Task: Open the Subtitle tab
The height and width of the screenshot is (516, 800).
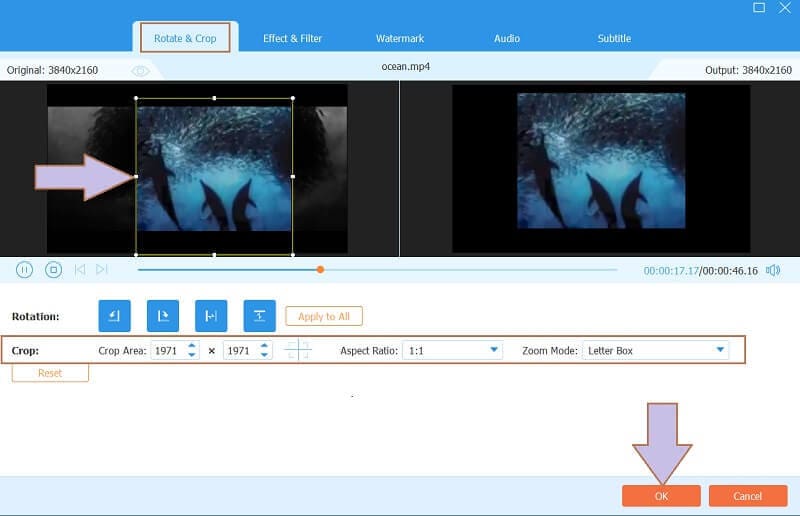Action: pos(614,38)
